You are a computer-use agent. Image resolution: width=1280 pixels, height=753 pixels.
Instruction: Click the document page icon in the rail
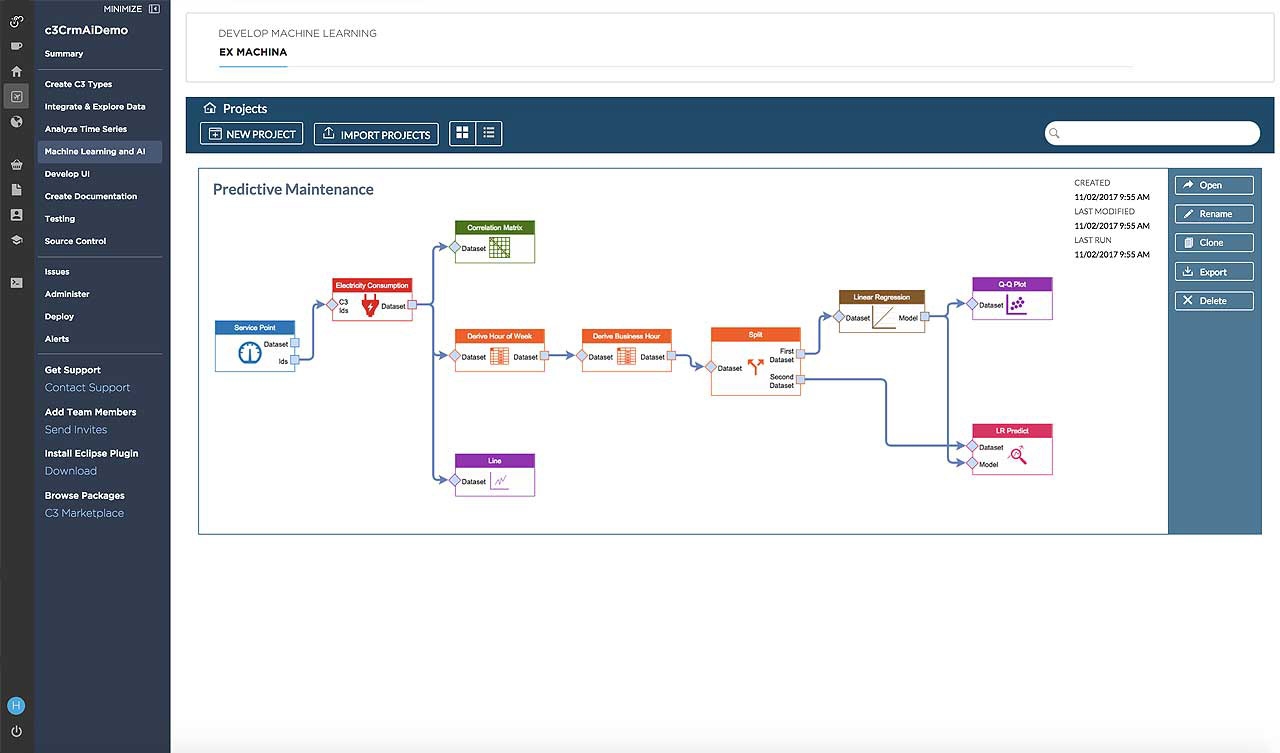coord(16,189)
